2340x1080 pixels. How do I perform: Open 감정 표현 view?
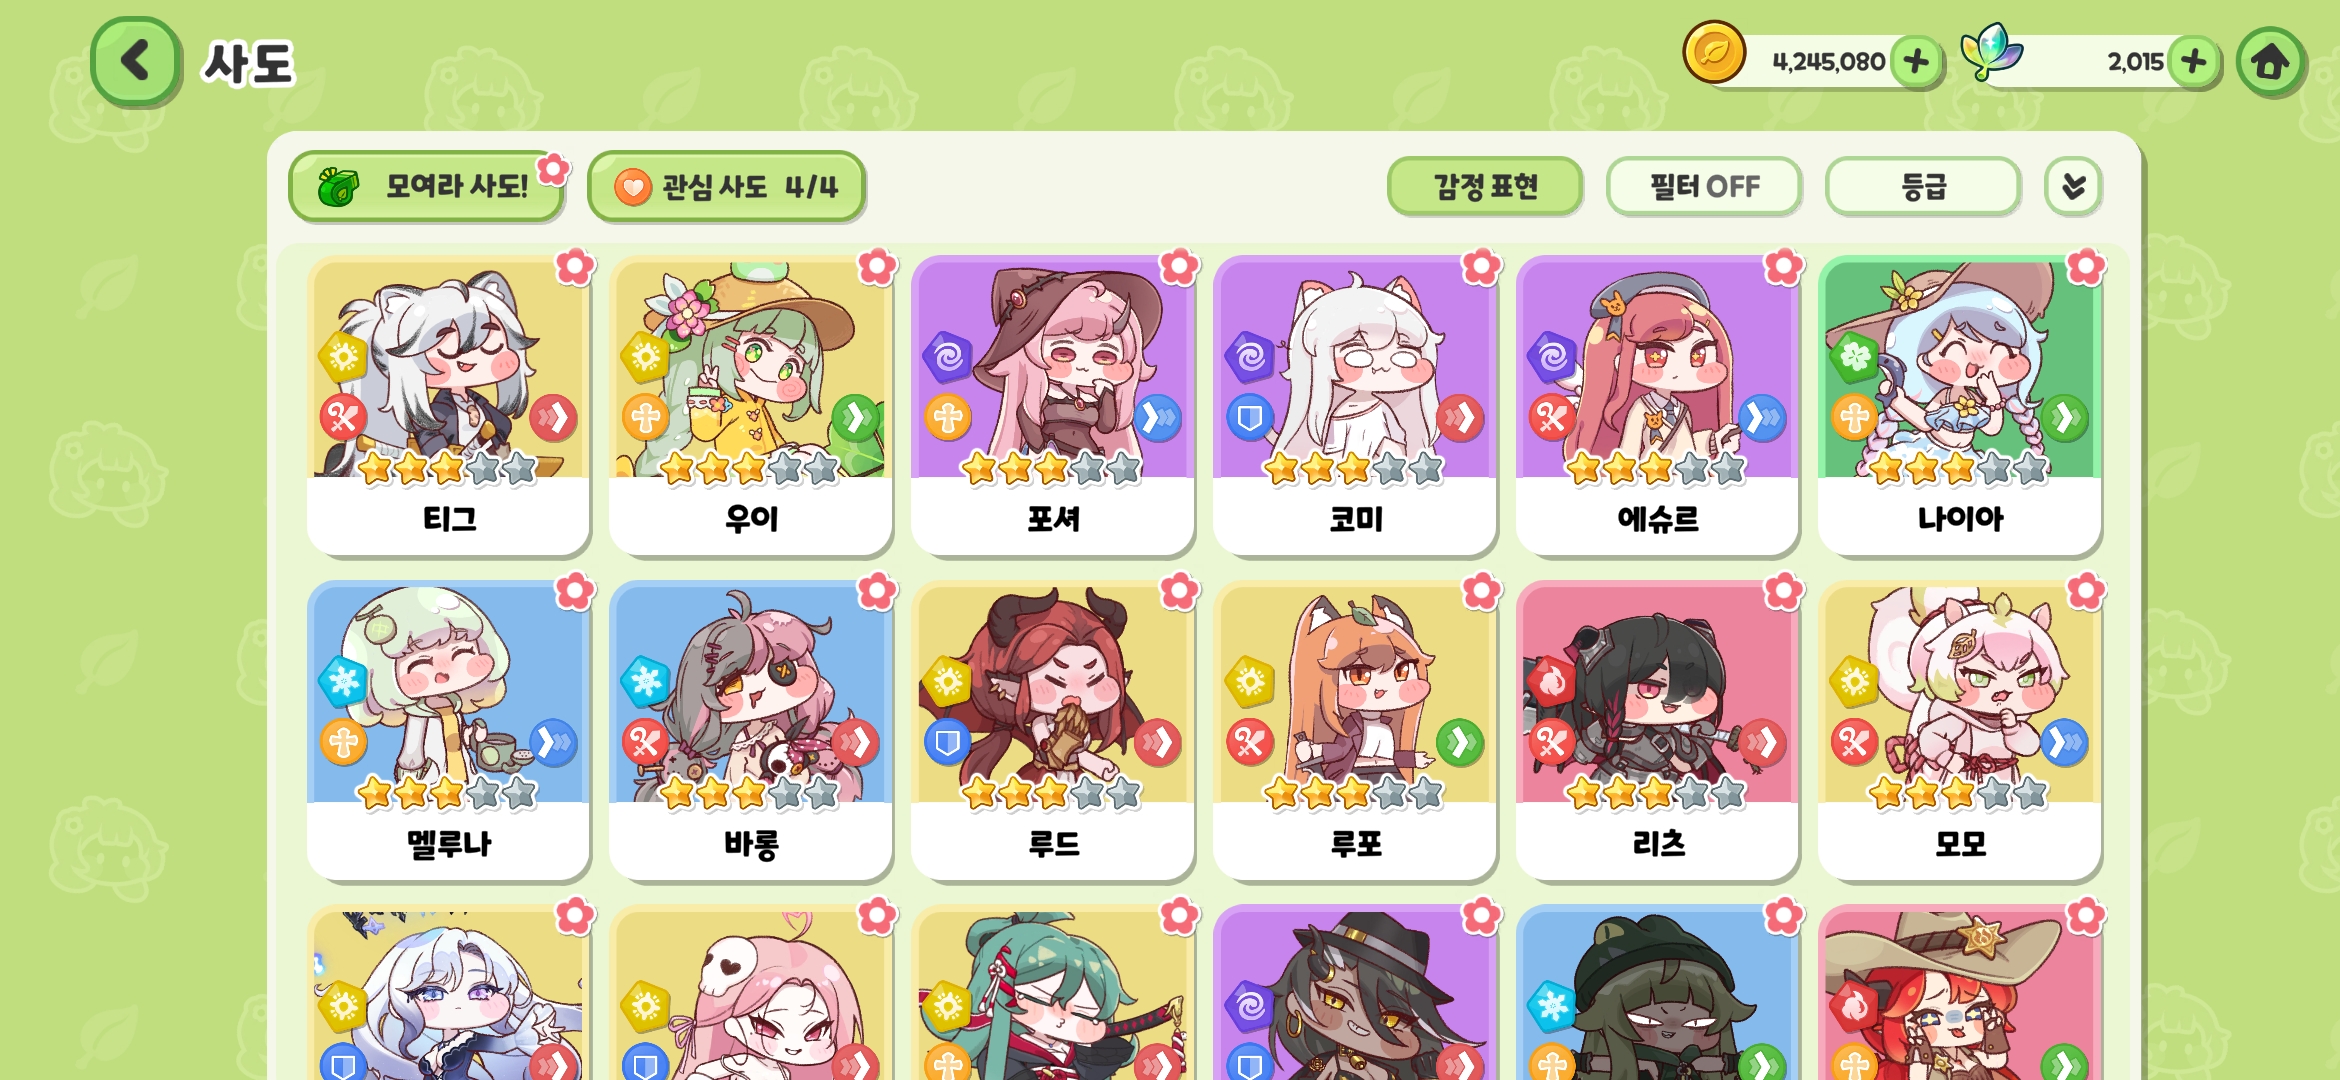pyautogui.click(x=1485, y=186)
